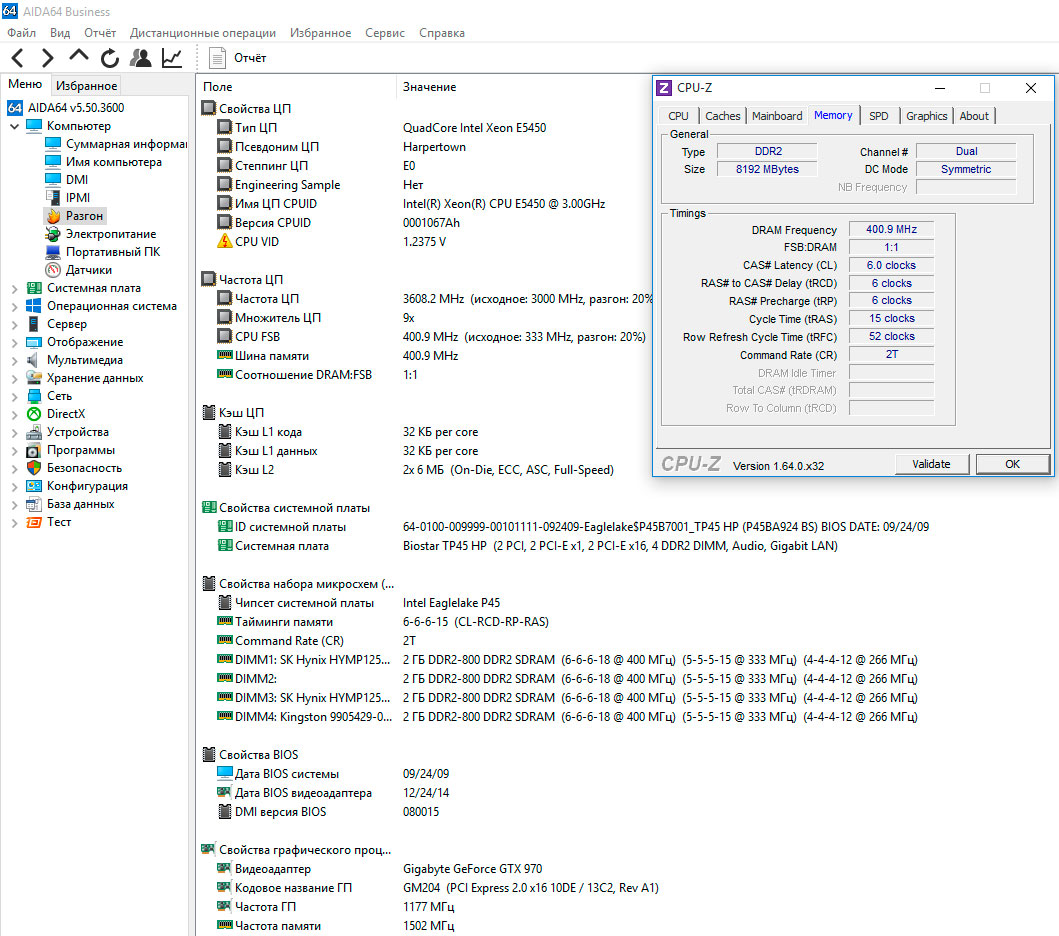Expand the Сеть node

tap(14, 396)
